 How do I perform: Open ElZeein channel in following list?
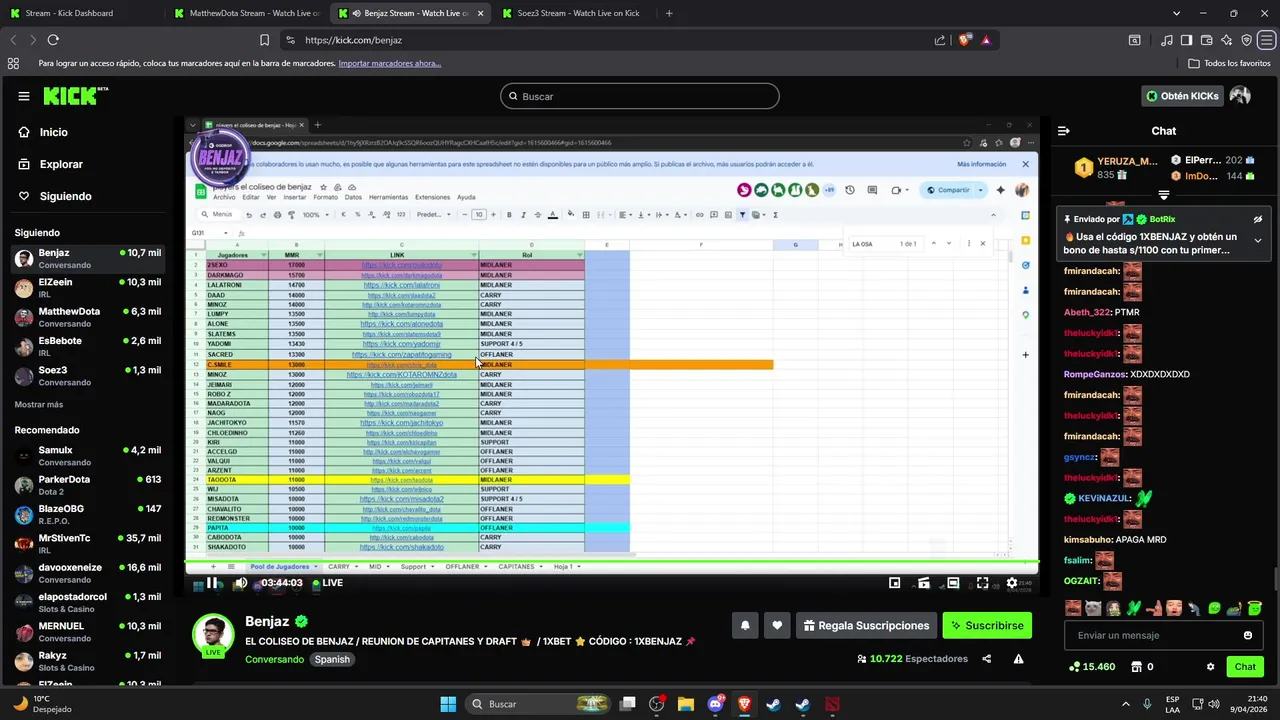coord(88,288)
